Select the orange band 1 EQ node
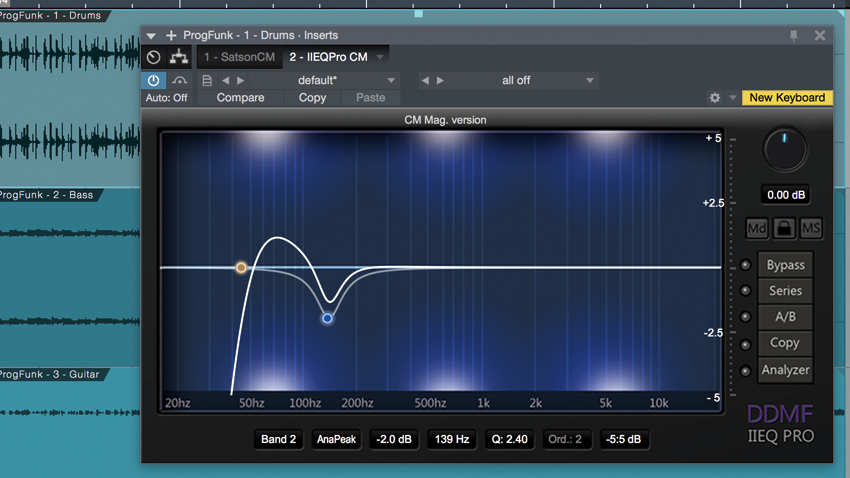This screenshot has width=850, height=478. click(x=241, y=268)
